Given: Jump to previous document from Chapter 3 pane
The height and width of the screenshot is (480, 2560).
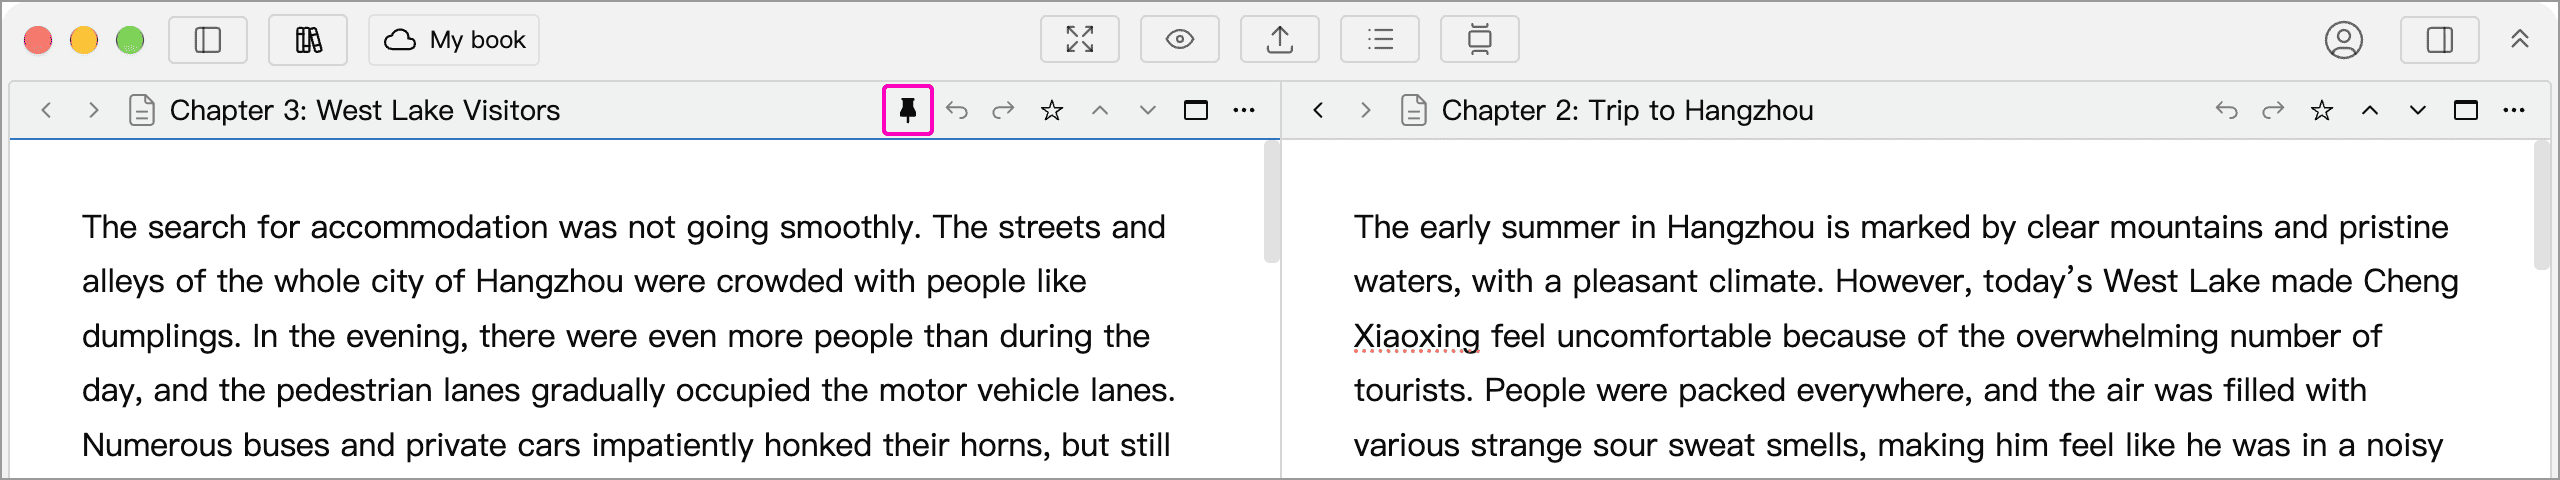Looking at the screenshot, I should coord(1100,110).
